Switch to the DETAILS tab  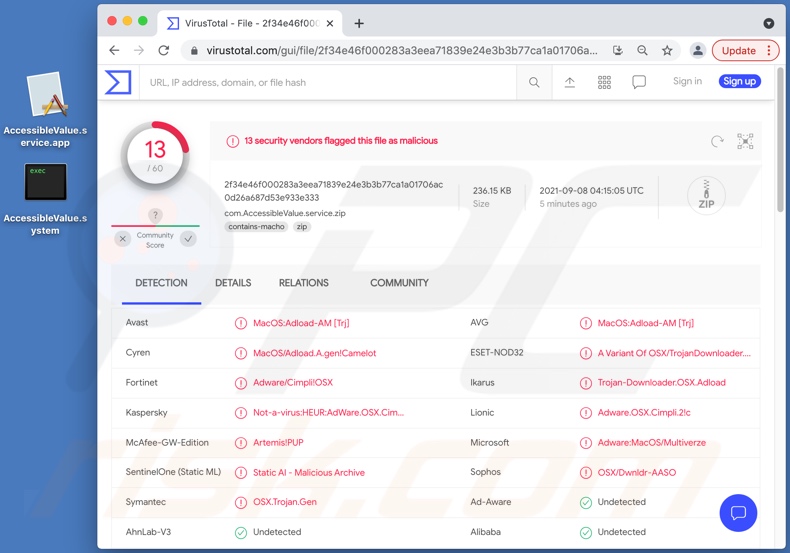(233, 283)
